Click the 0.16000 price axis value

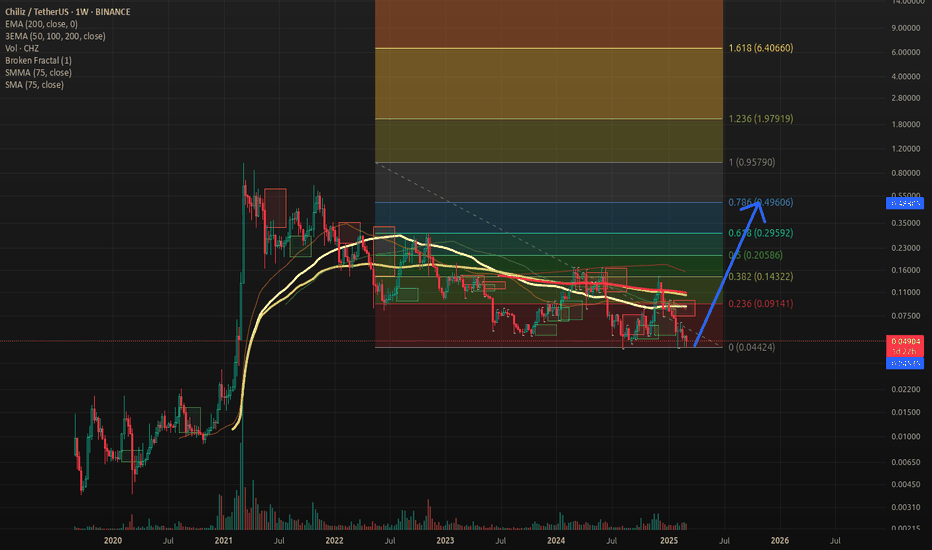(906, 271)
